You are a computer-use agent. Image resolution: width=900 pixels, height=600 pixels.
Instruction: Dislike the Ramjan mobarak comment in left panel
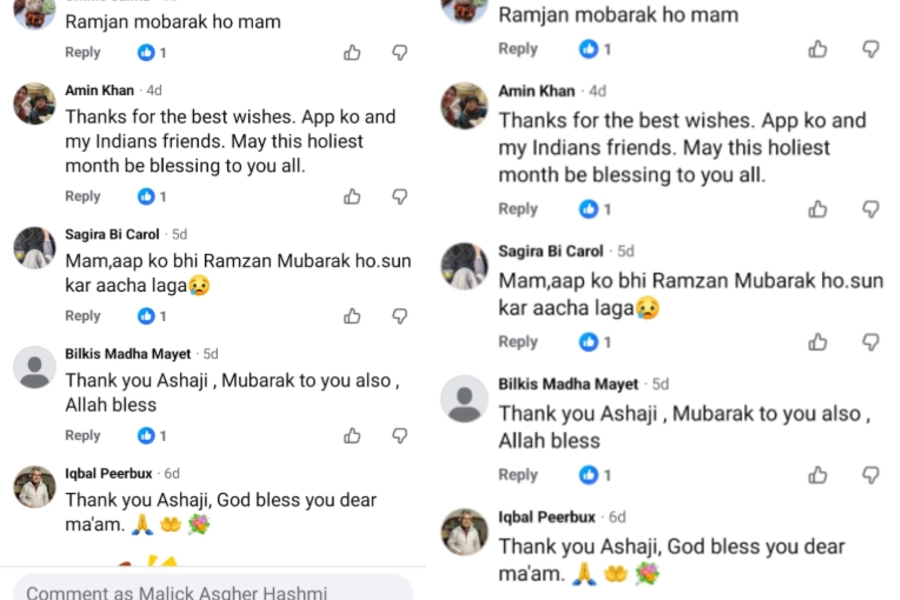pyautogui.click(x=399, y=53)
